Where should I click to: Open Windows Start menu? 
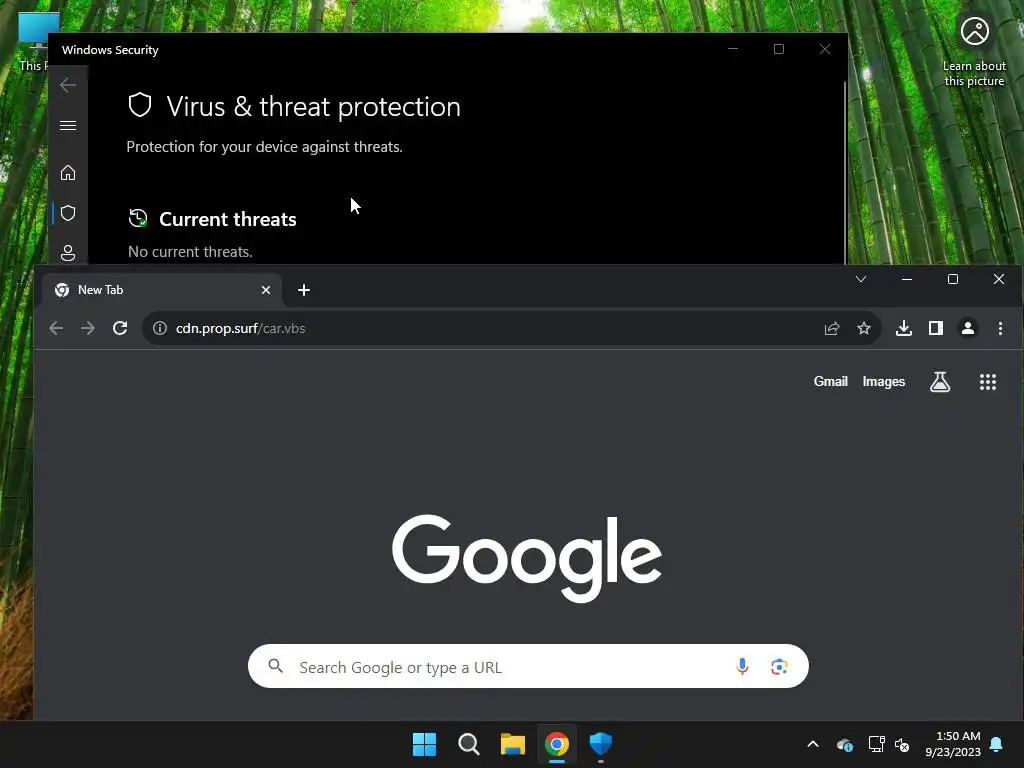424,744
